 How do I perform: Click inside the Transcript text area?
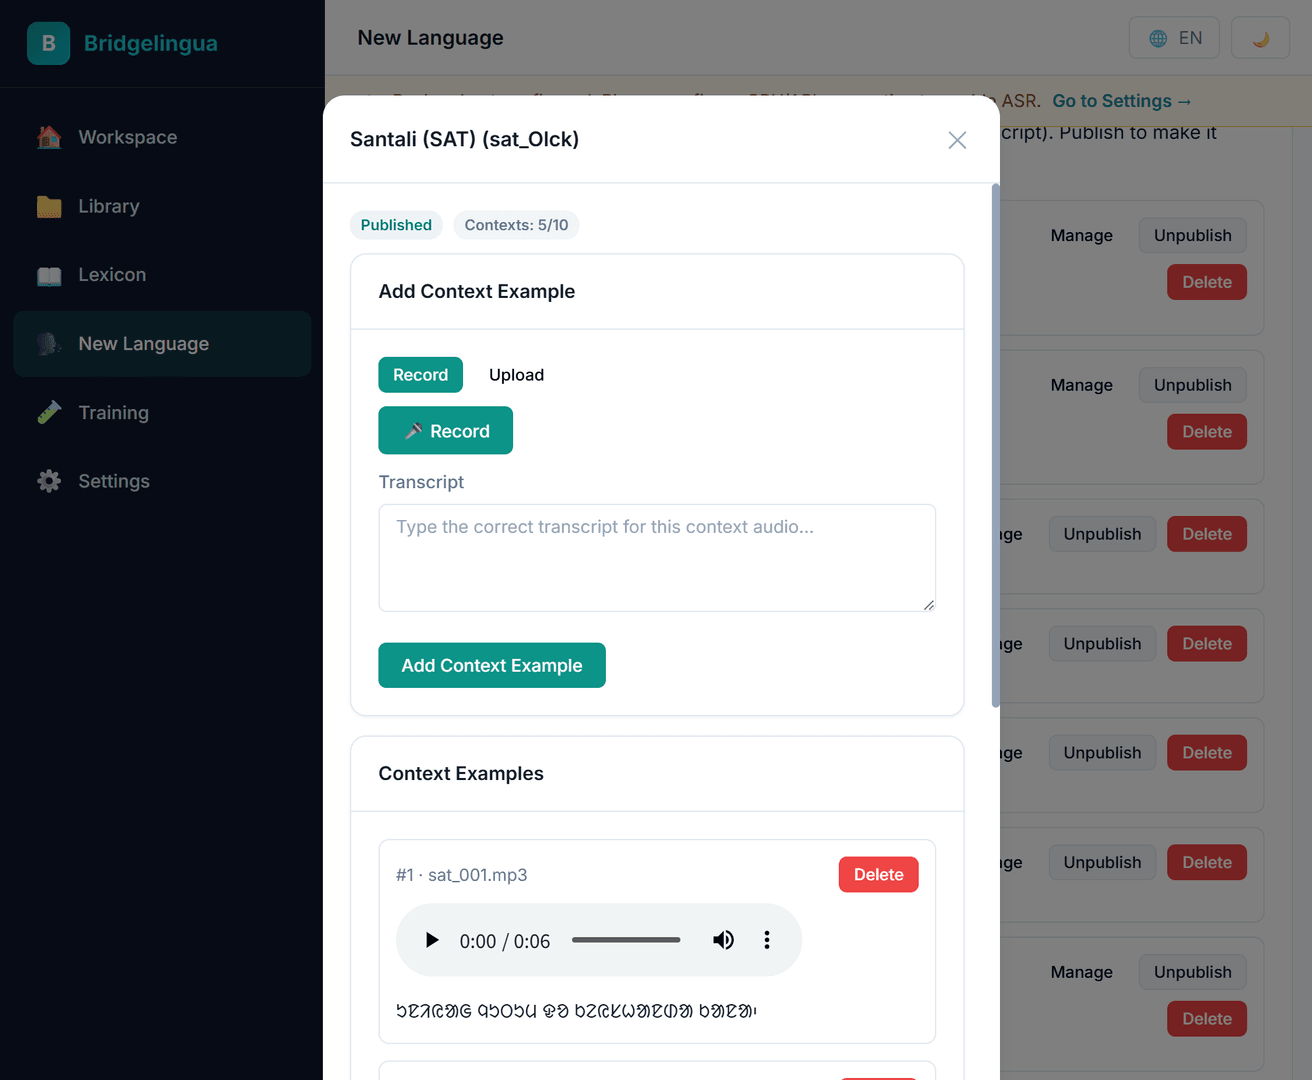tap(656, 557)
